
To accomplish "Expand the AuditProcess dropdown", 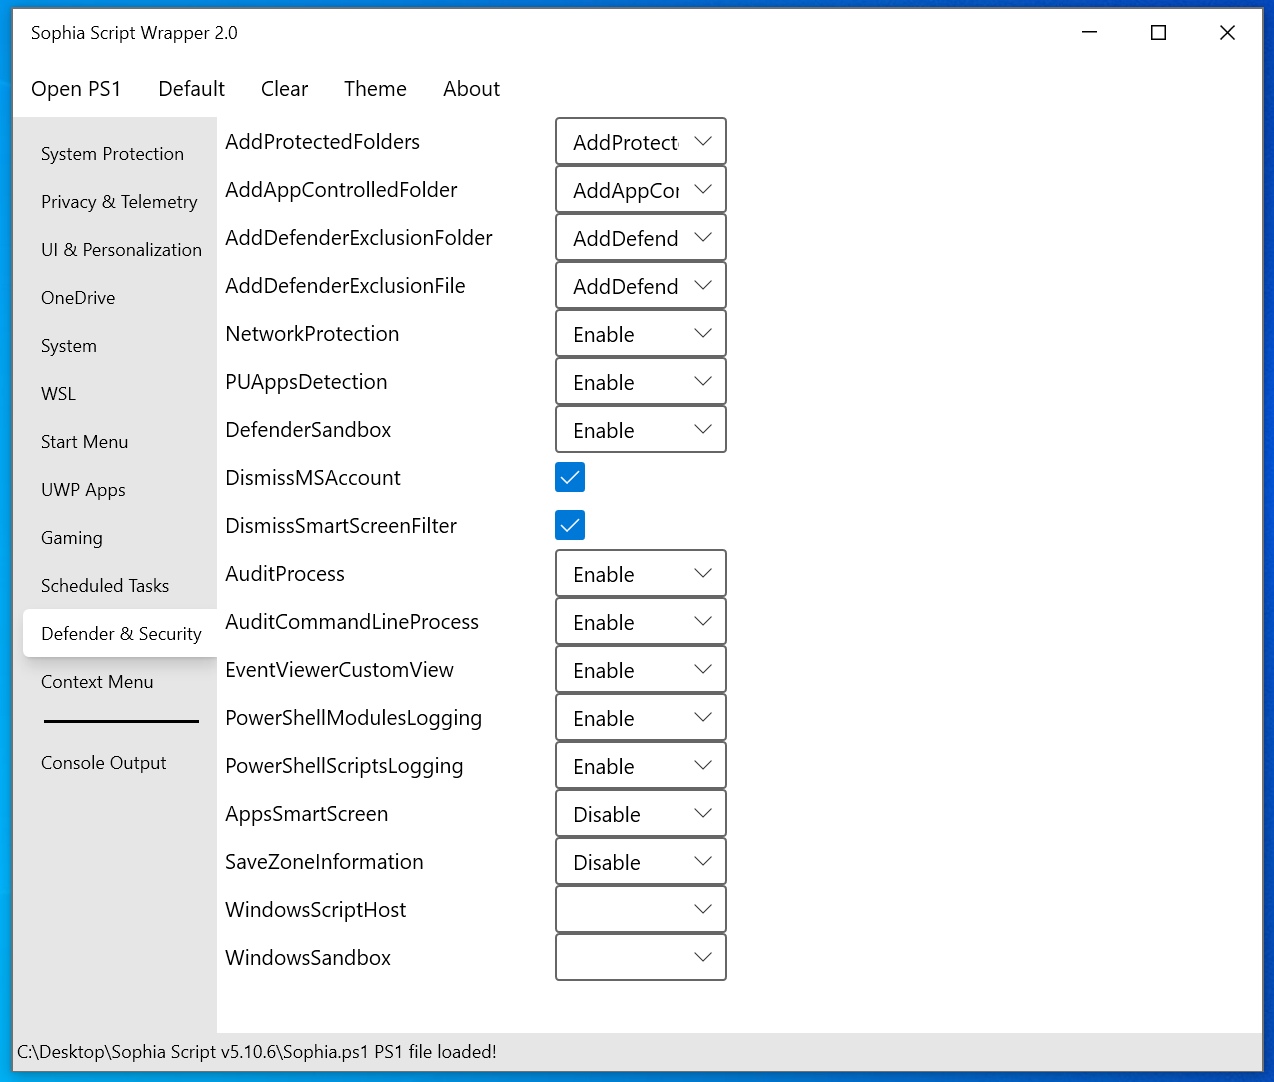I will point(641,573).
